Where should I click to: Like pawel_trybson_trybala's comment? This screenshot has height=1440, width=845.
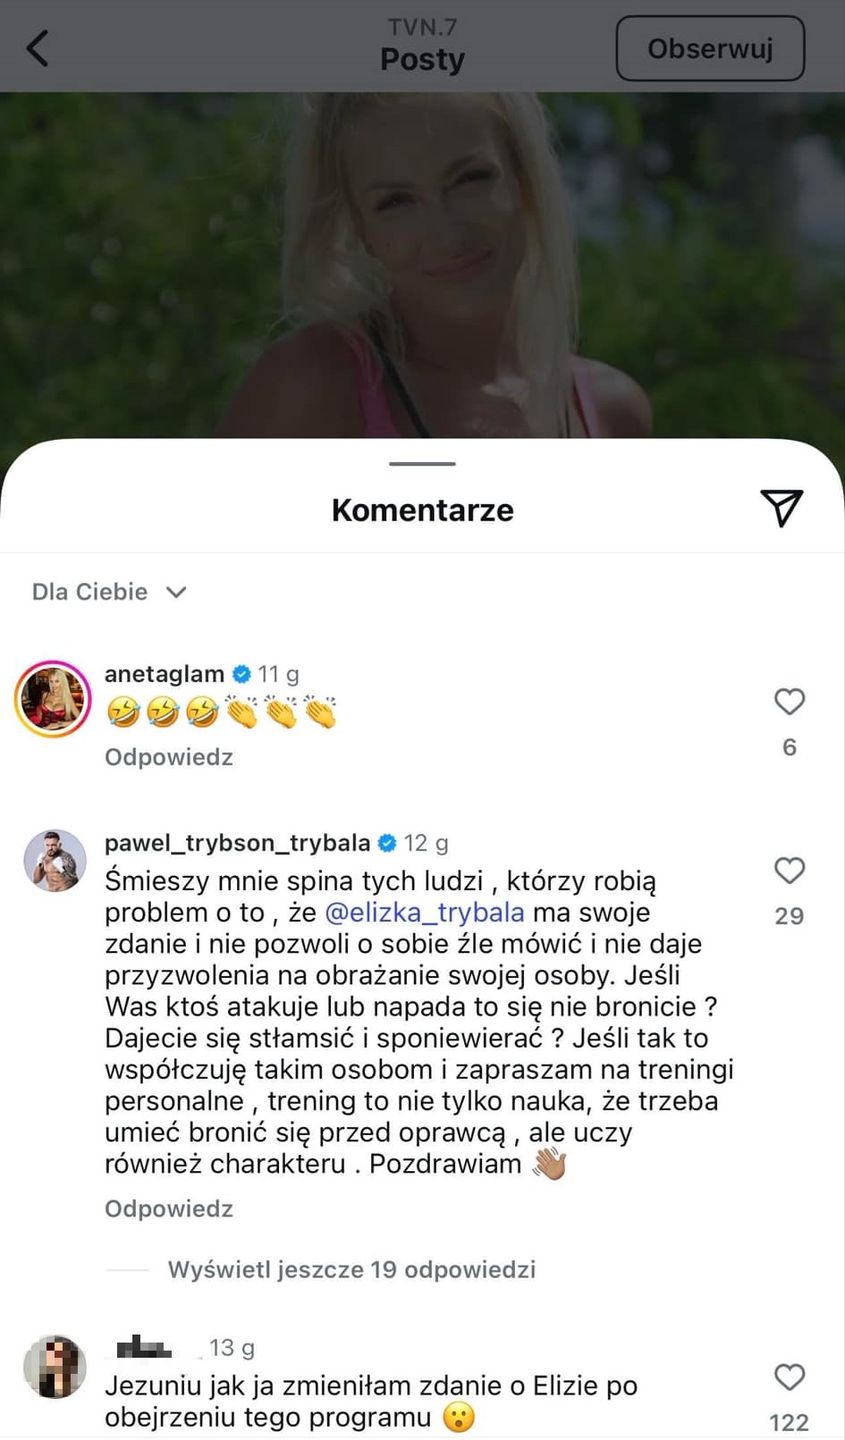[x=789, y=870]
